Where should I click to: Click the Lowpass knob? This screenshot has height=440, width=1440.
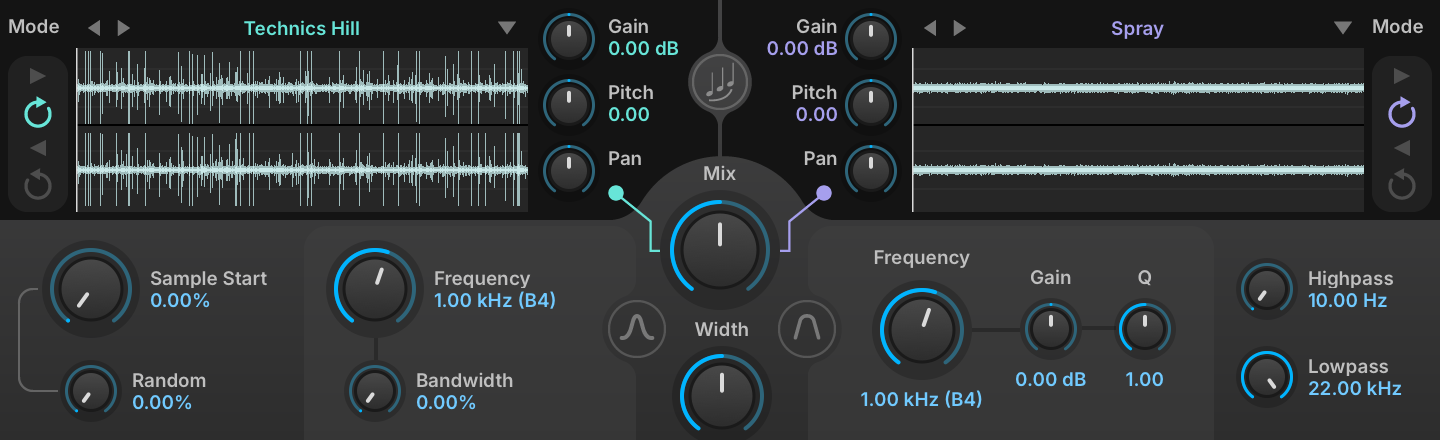(x=1265, y=377)
